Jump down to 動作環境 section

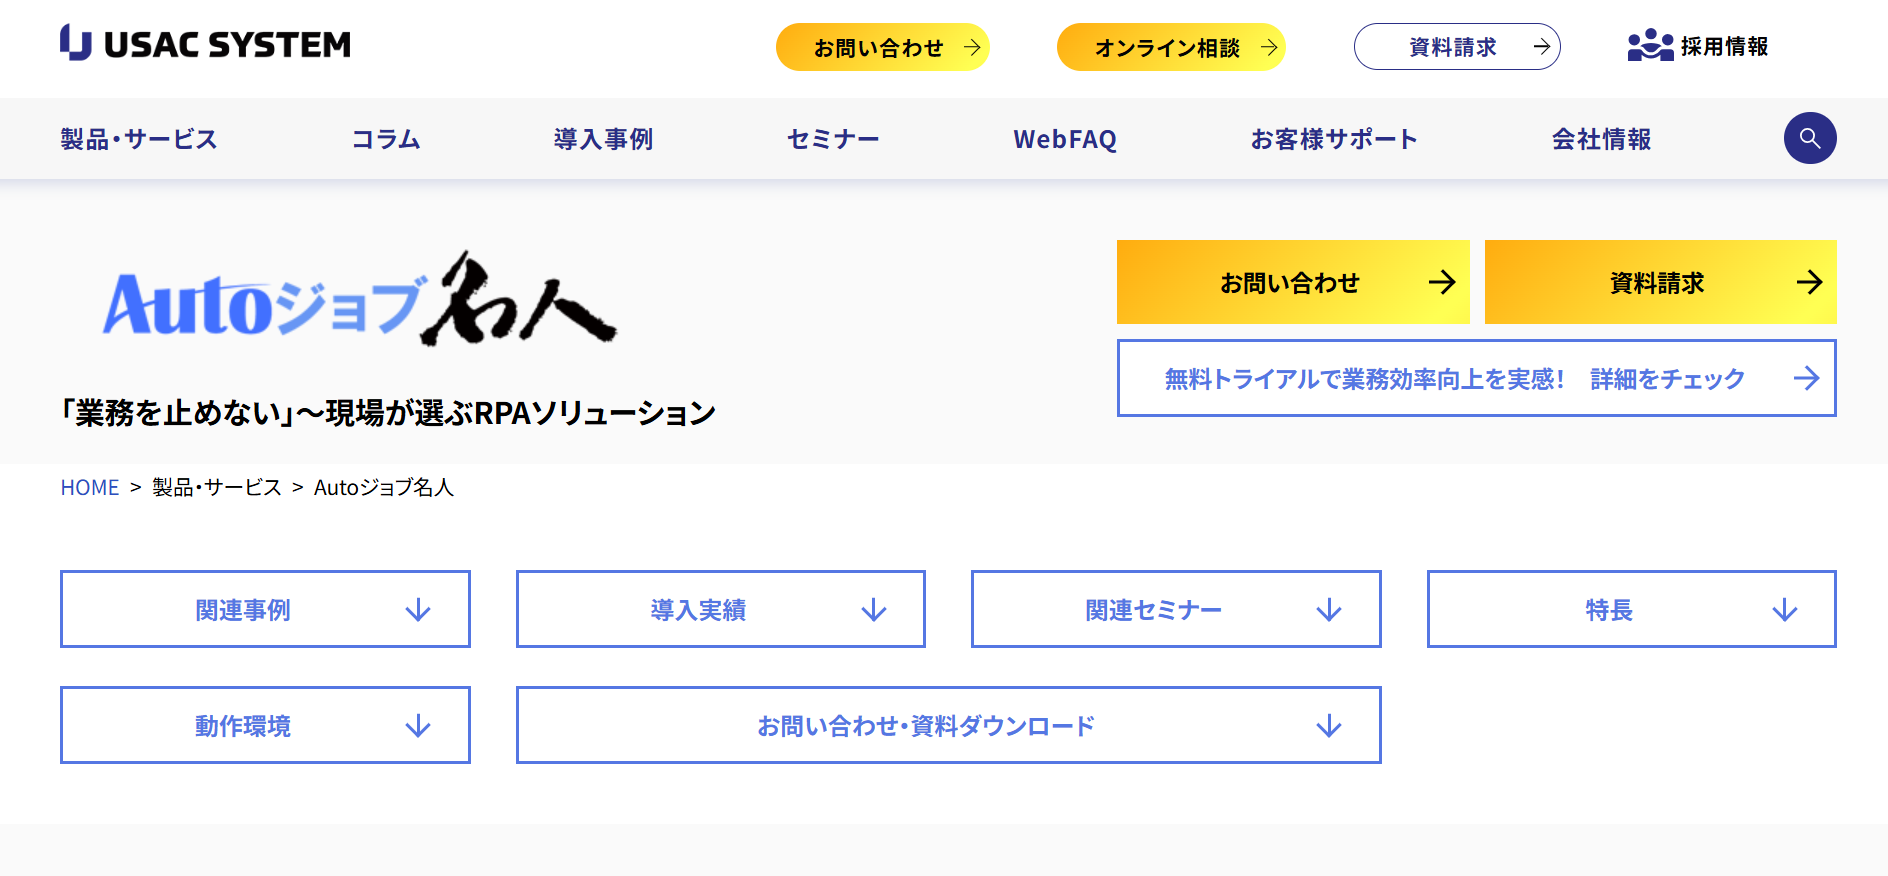point(265,725)
